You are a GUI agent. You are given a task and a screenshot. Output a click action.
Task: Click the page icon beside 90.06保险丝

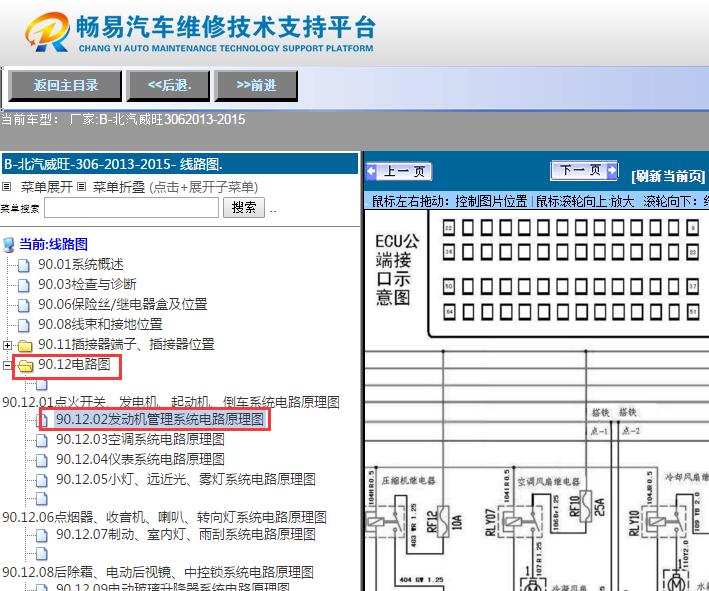click(x=24, y=305)
